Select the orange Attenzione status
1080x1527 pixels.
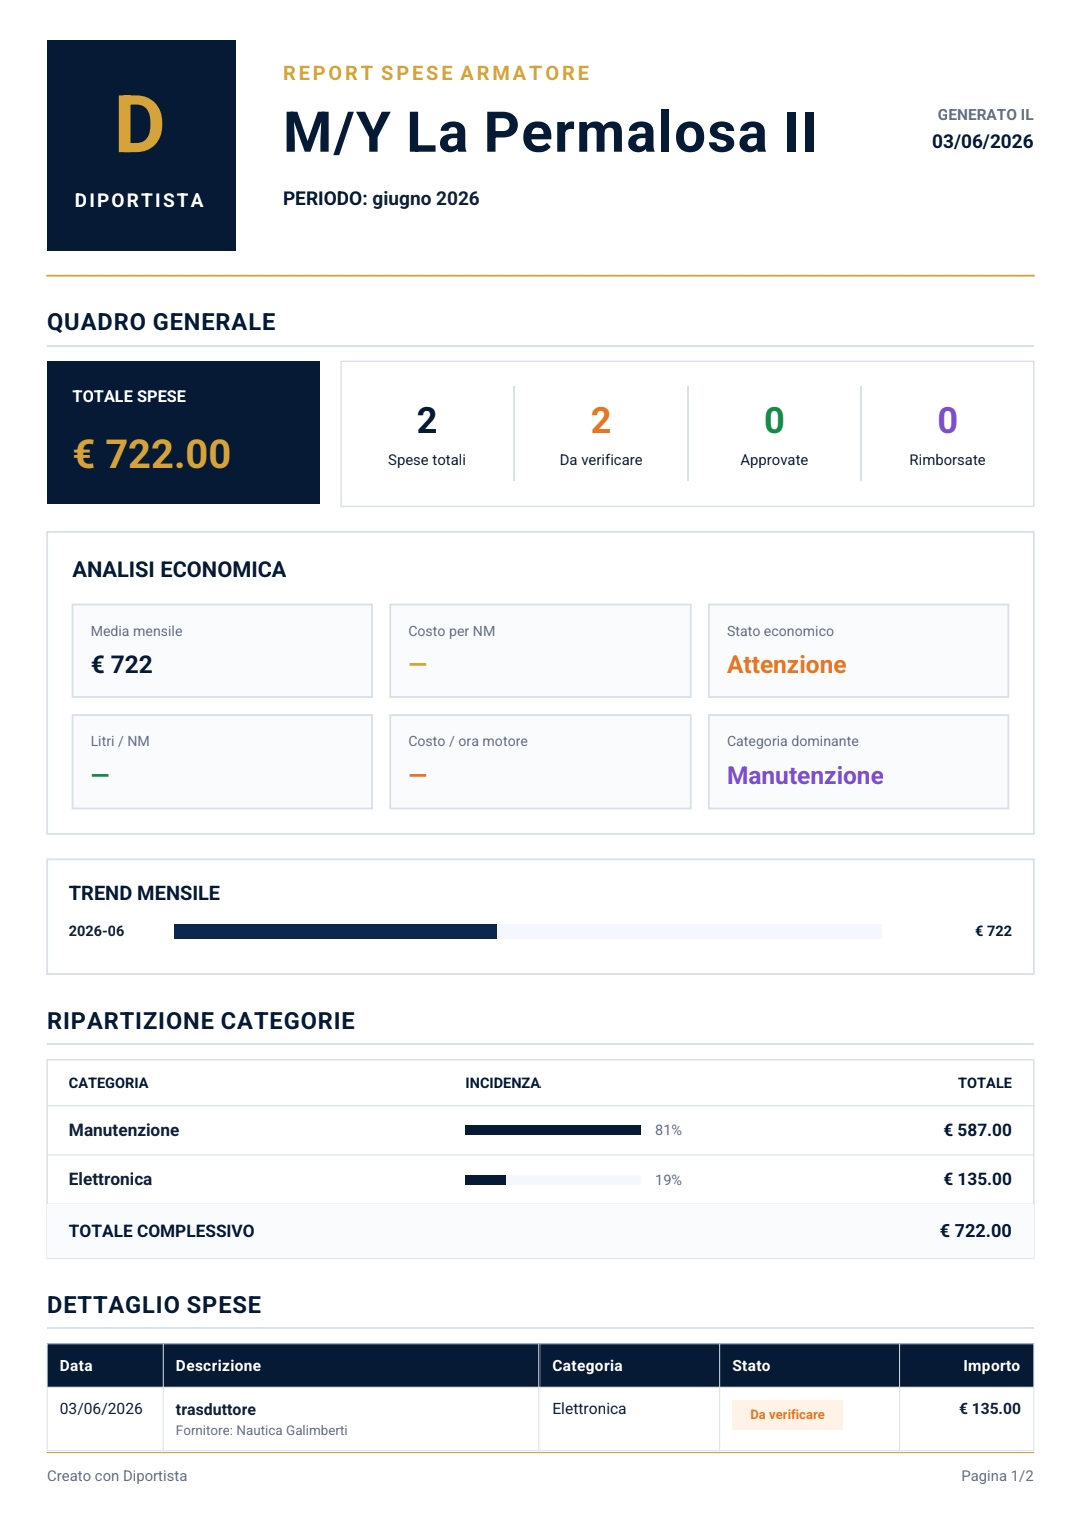[x=787, y=665]
